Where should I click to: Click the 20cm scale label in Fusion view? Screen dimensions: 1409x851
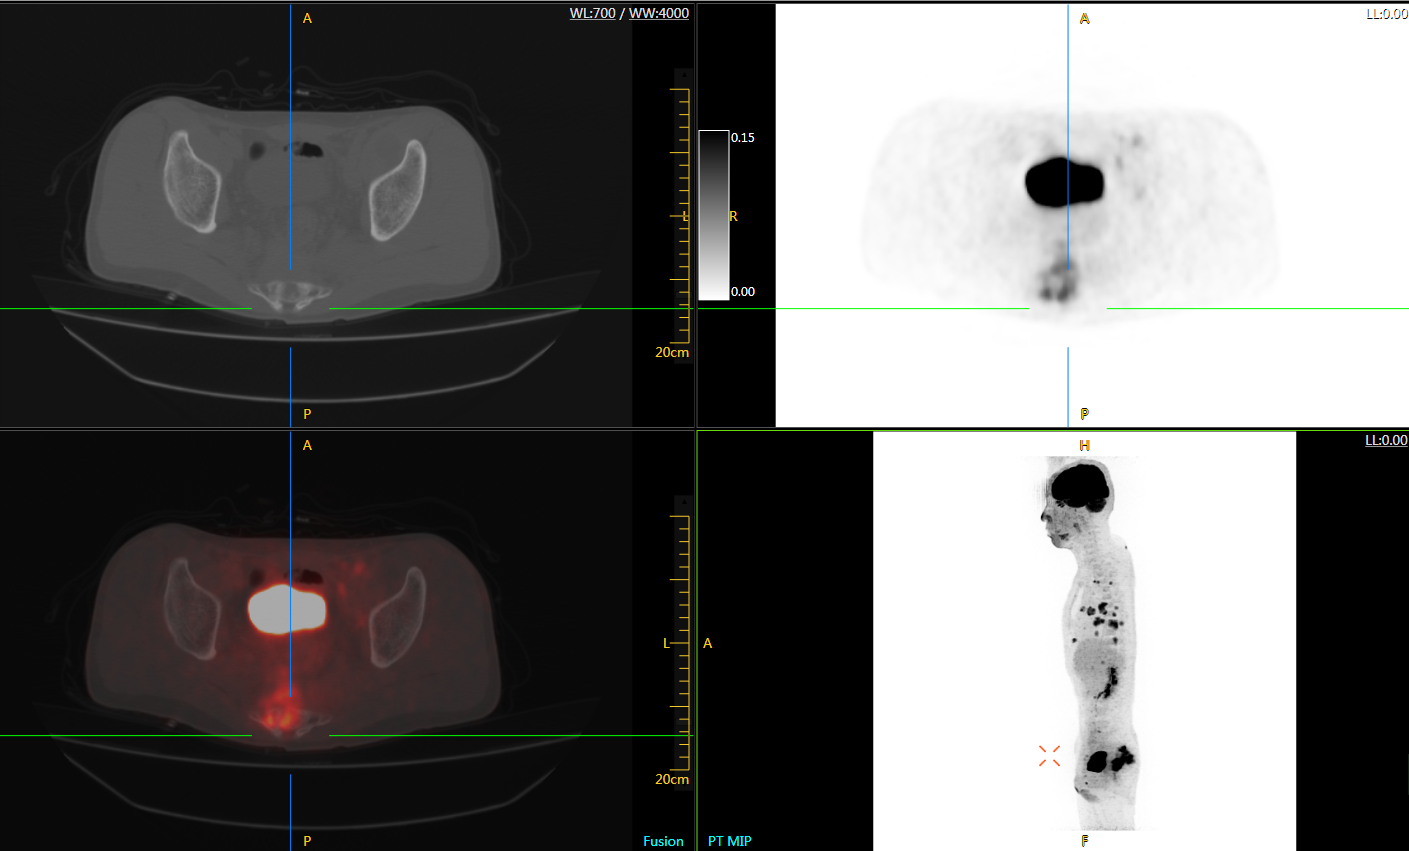(x=672, y=779)
